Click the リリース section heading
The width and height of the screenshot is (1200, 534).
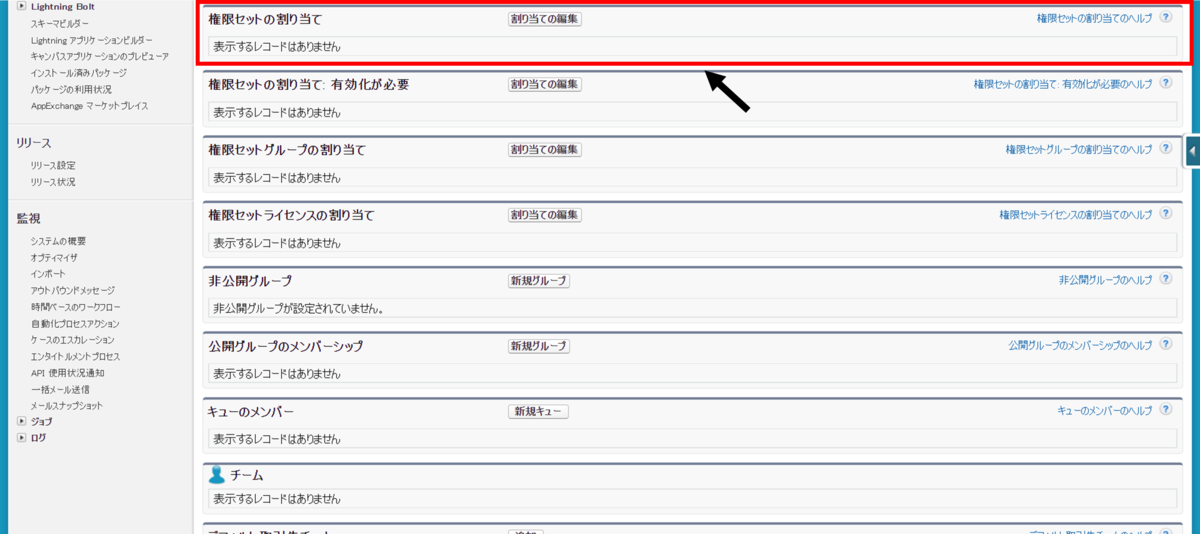click(x=33, y=143)
